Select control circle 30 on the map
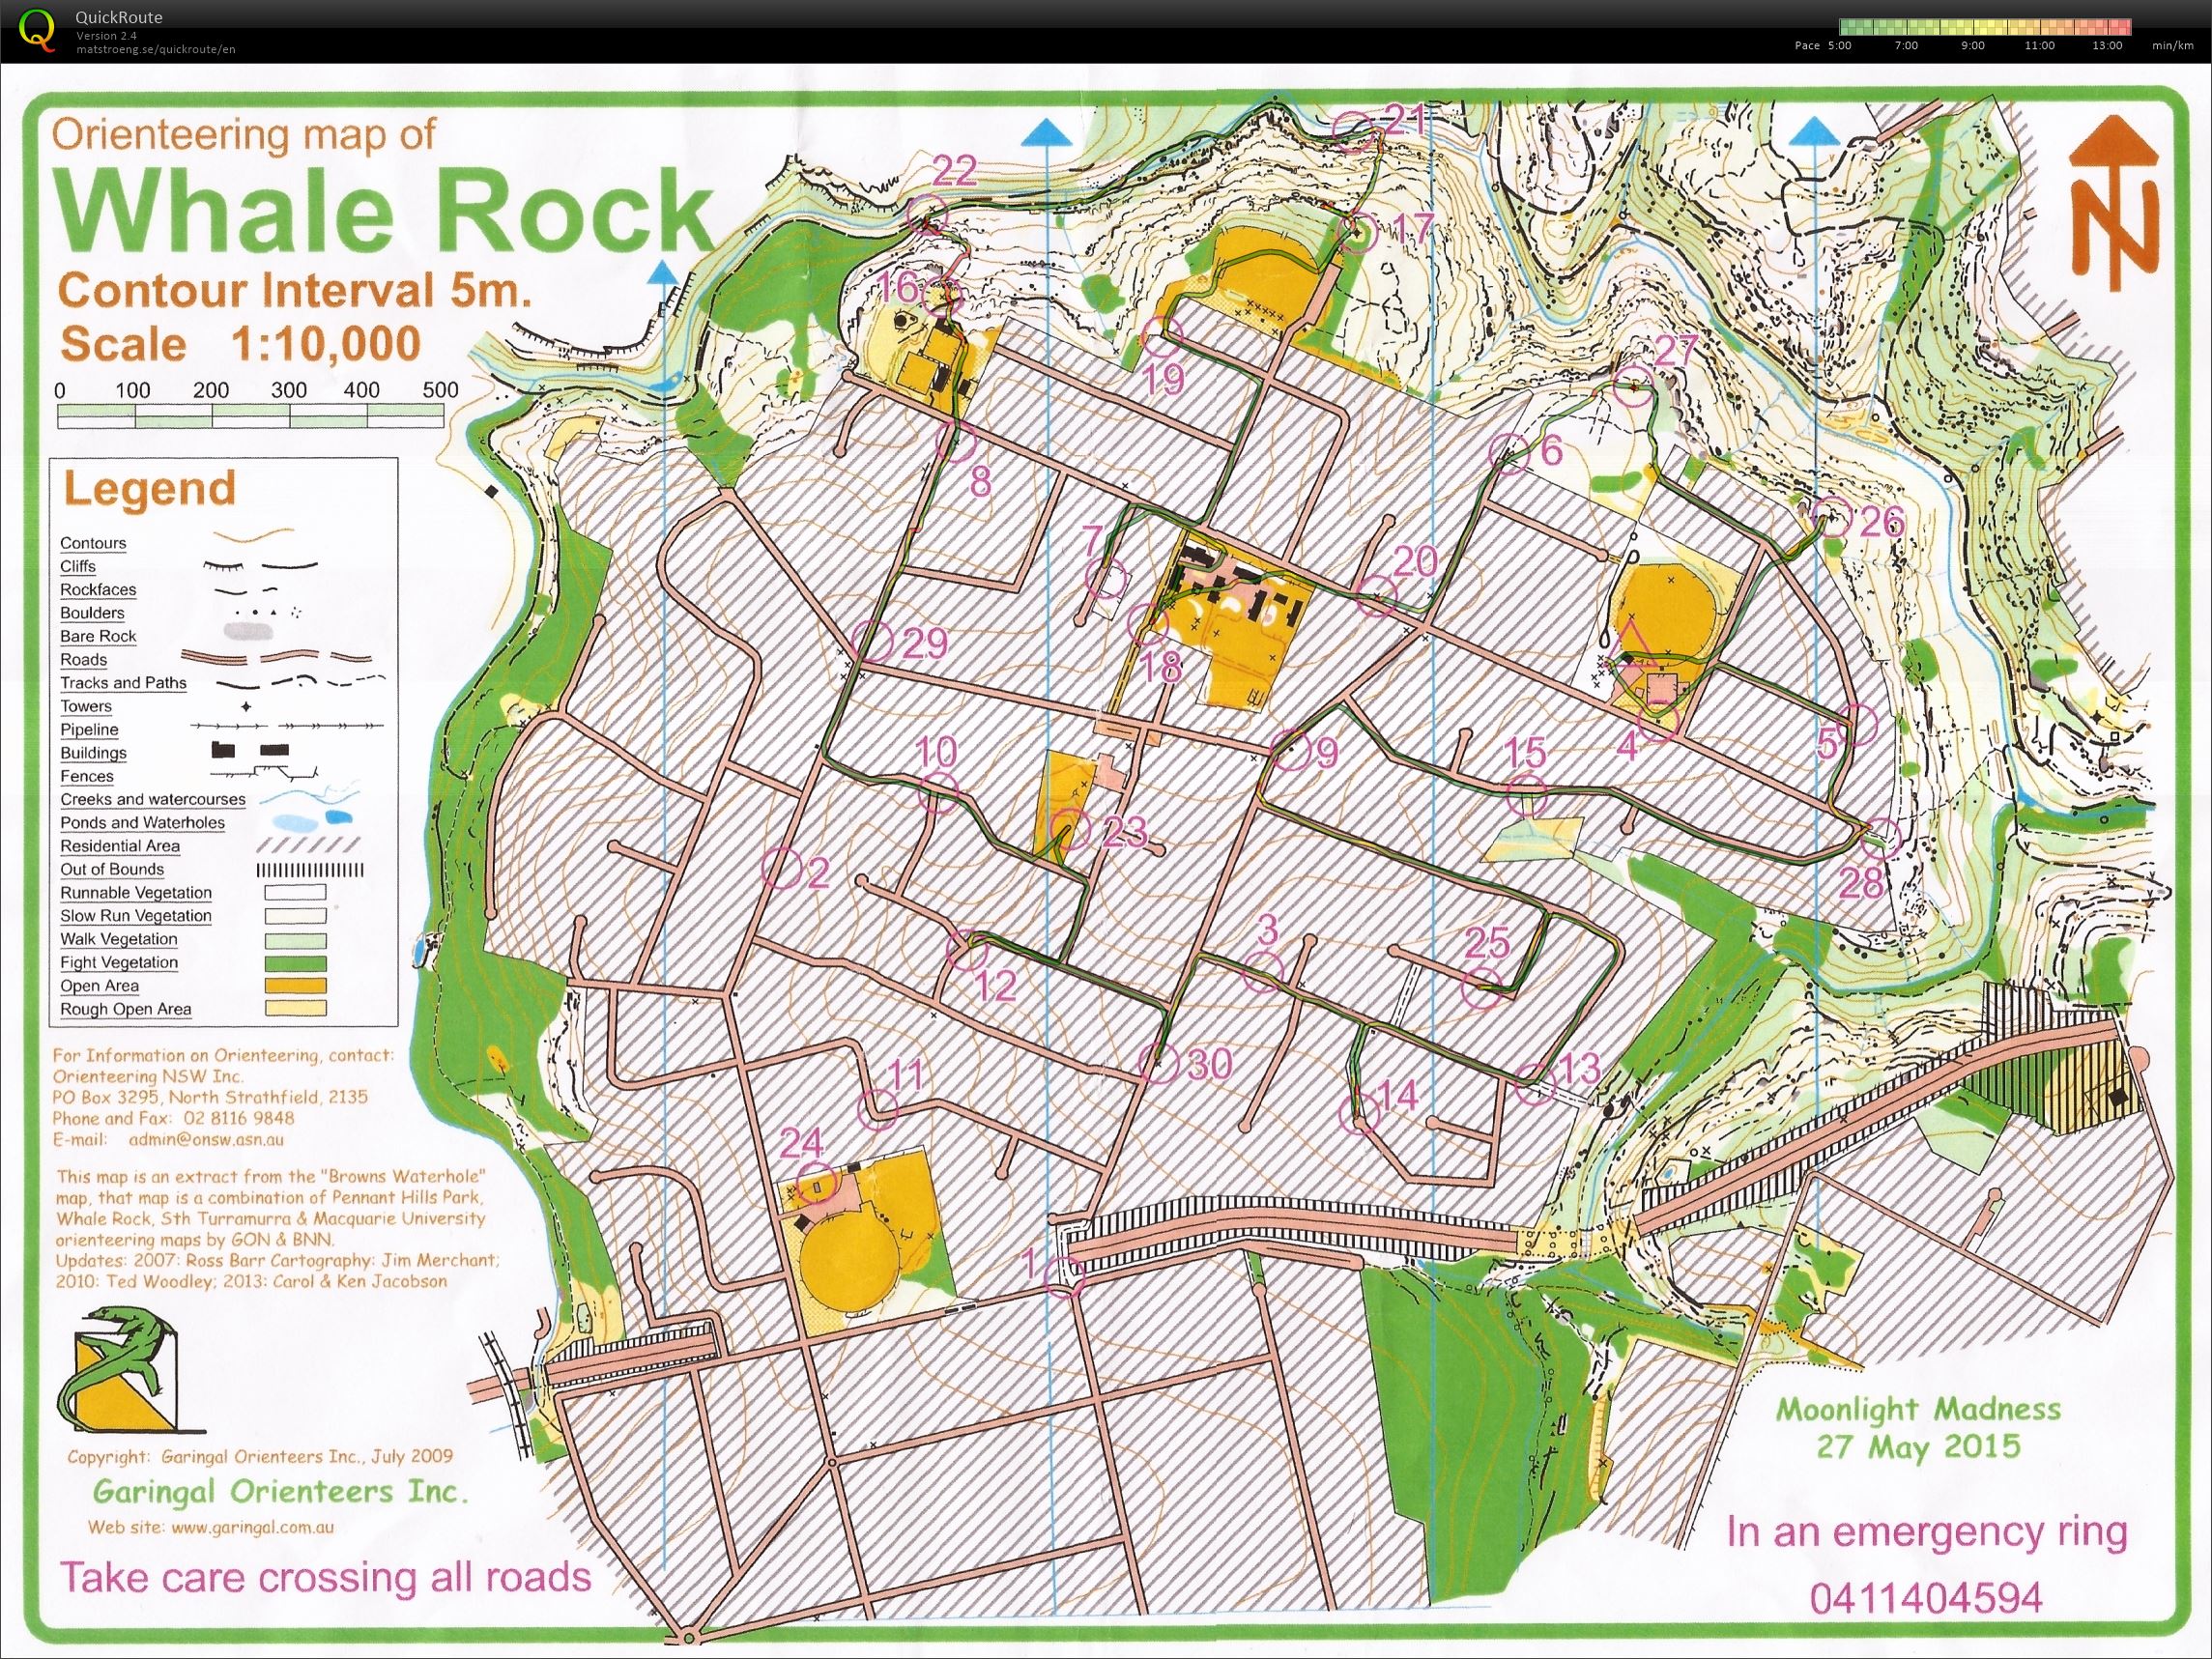The width and height of the screenshot is (2212, 1659). pos(1157,1064)
